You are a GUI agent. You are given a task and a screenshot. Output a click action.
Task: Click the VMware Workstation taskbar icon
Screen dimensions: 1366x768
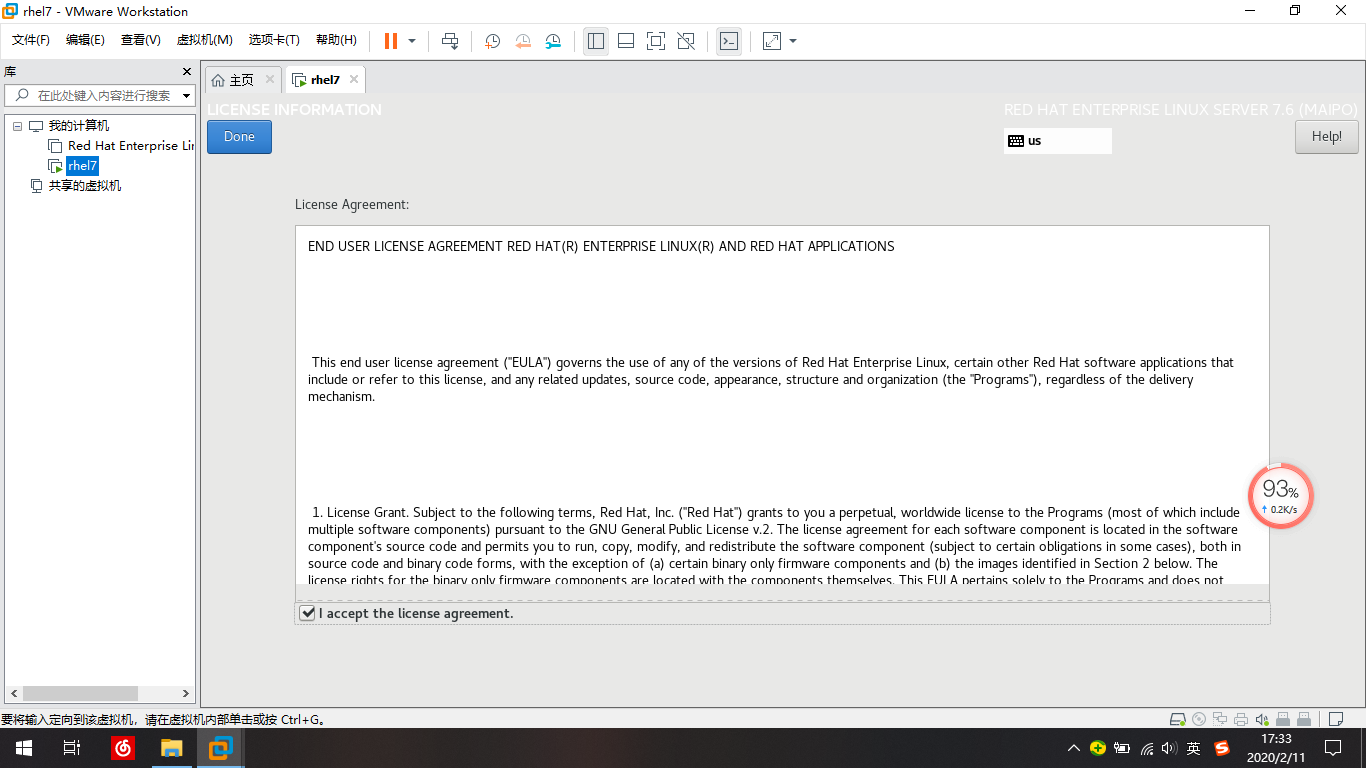tap(221, 748)
